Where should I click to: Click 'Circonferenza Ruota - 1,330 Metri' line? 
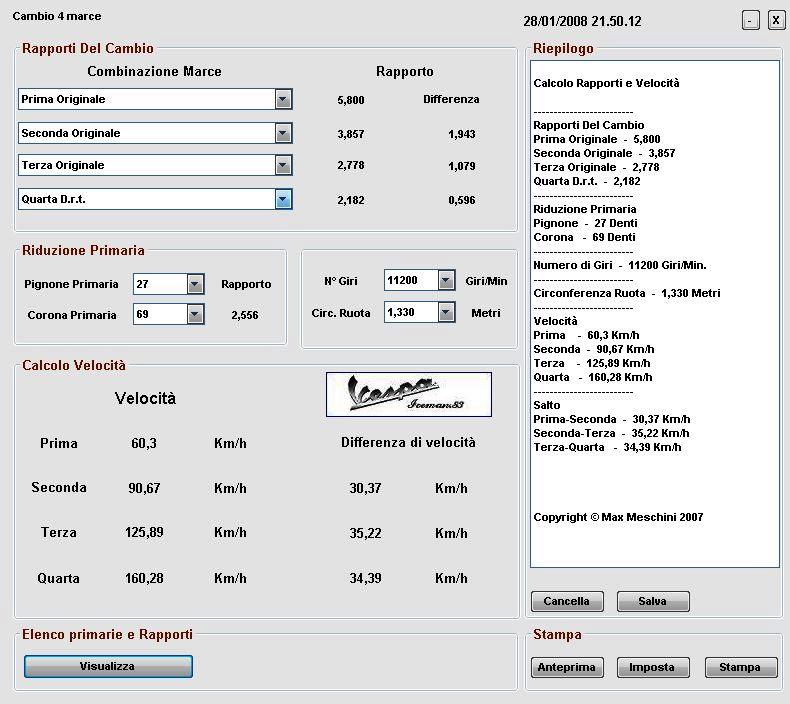point(627,293)
